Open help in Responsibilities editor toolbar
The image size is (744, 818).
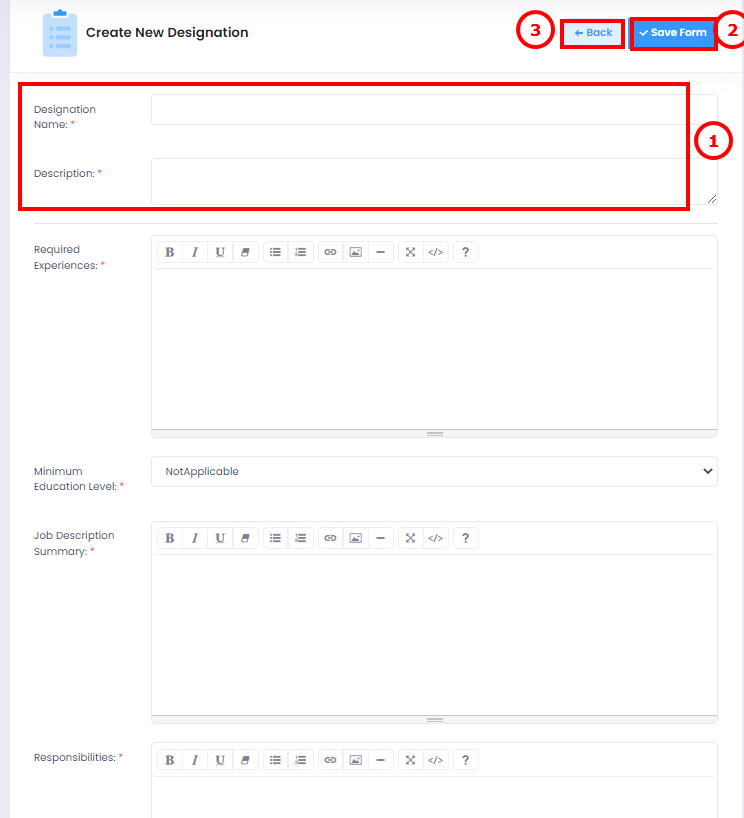465,760
